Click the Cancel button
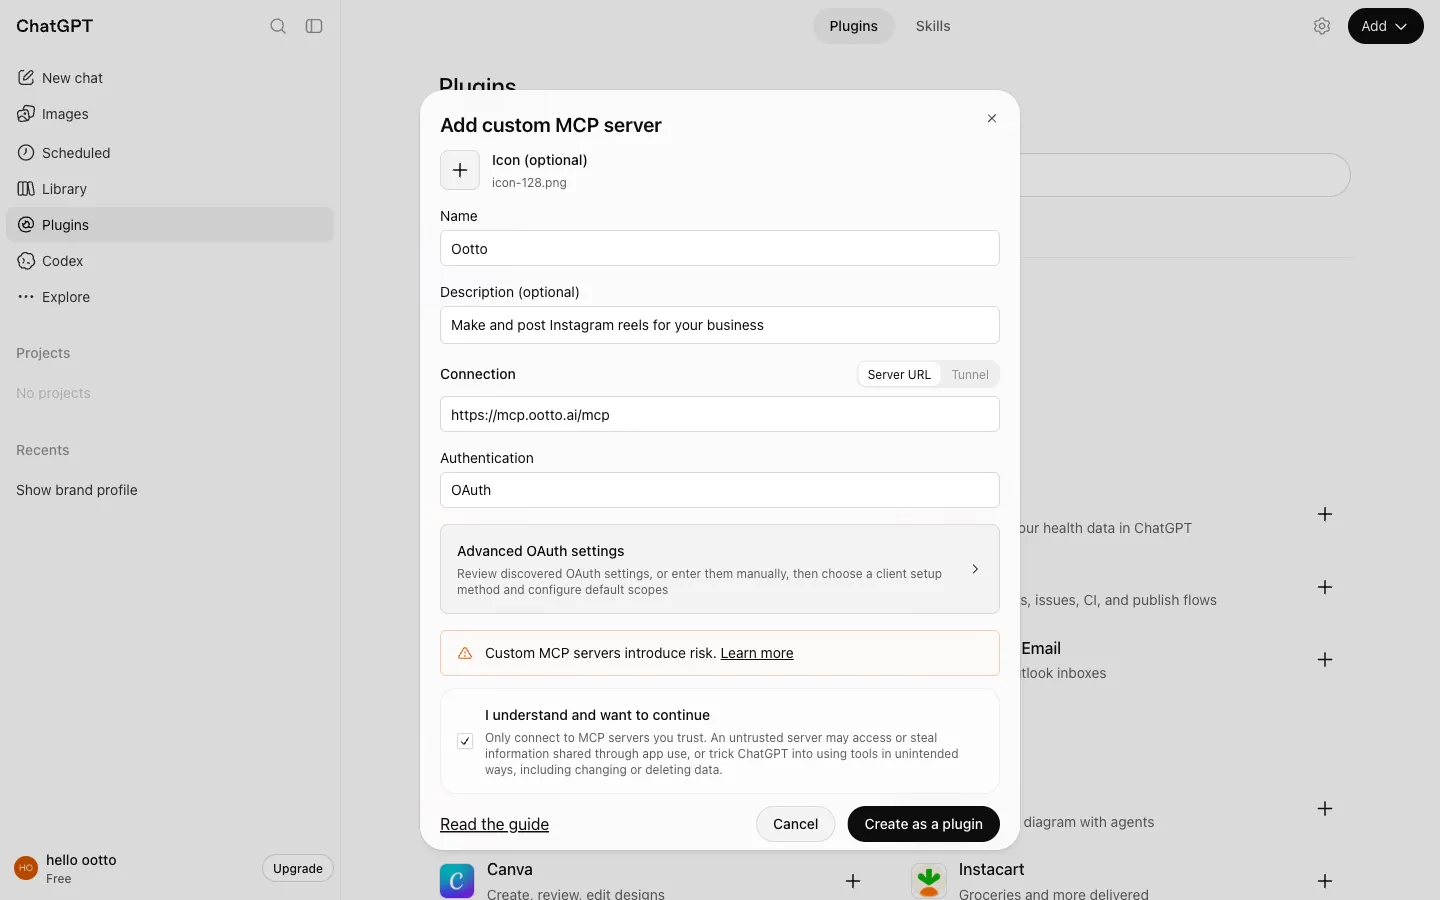Screen dimensions: 1440x900 (796, 824)
